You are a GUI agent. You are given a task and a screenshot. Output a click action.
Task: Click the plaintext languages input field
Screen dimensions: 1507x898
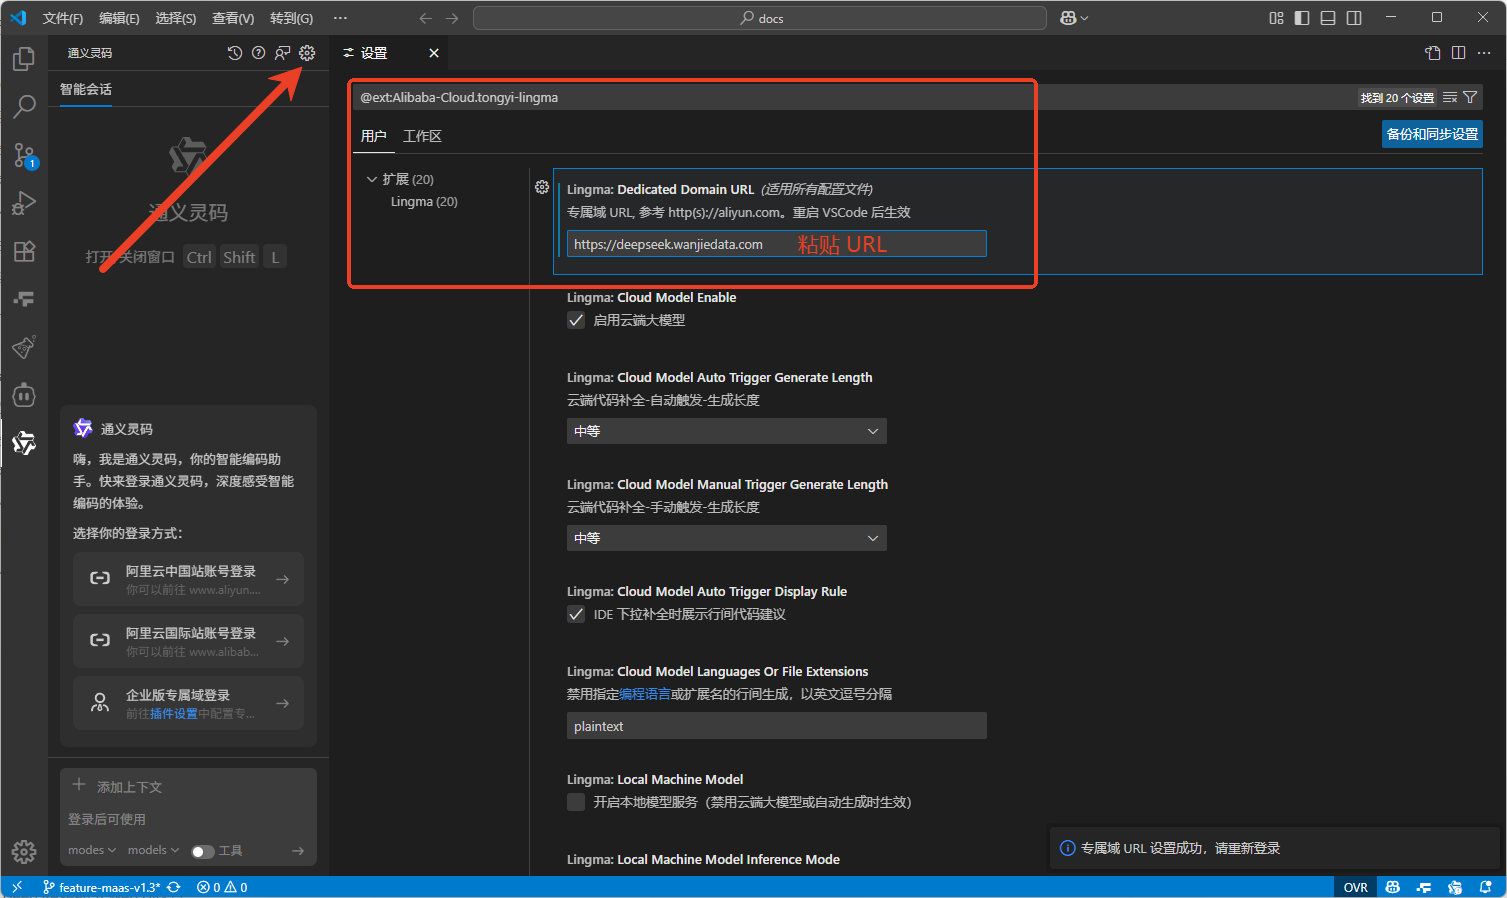point(777,726)
